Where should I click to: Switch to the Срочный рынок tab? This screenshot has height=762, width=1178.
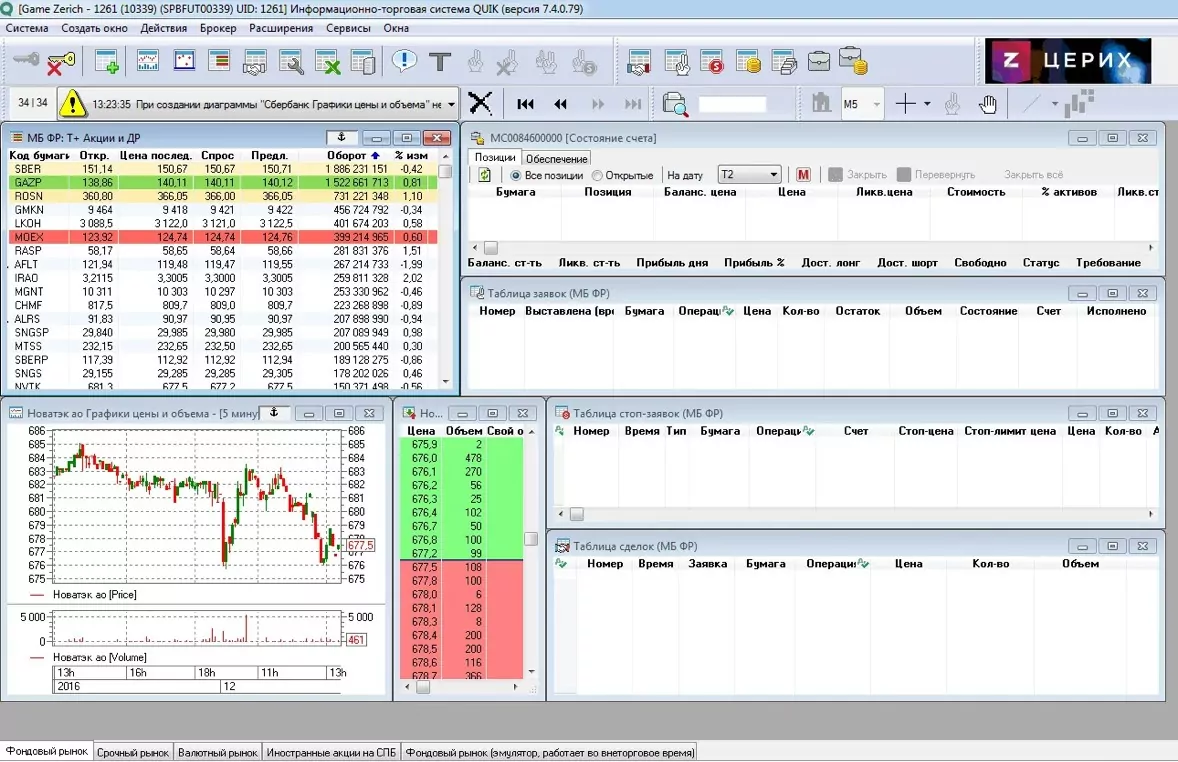[x=133, y=751]
